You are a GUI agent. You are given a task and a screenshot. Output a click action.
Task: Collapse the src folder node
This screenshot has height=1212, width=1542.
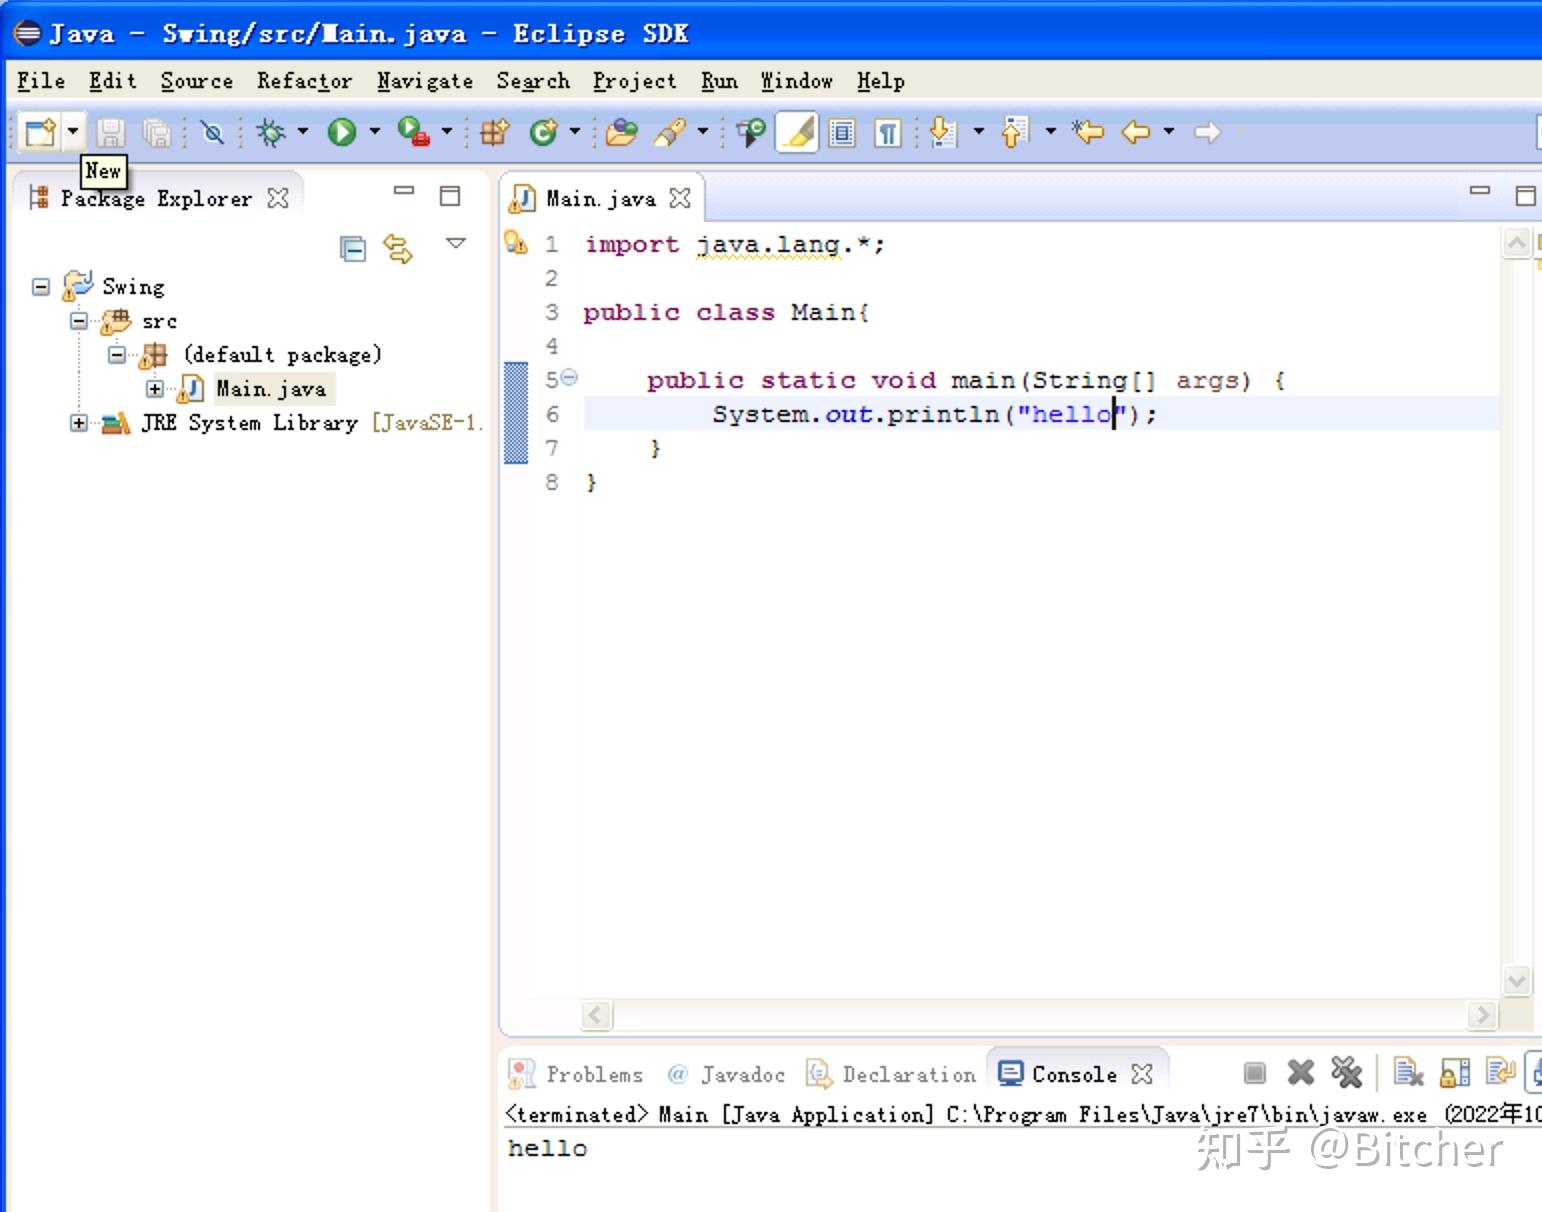click(x=79, y=321)
